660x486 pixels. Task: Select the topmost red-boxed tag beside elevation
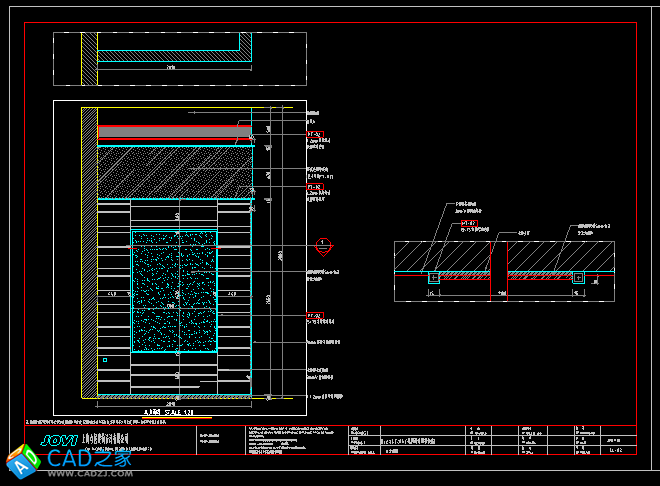[x=313, y=133]
